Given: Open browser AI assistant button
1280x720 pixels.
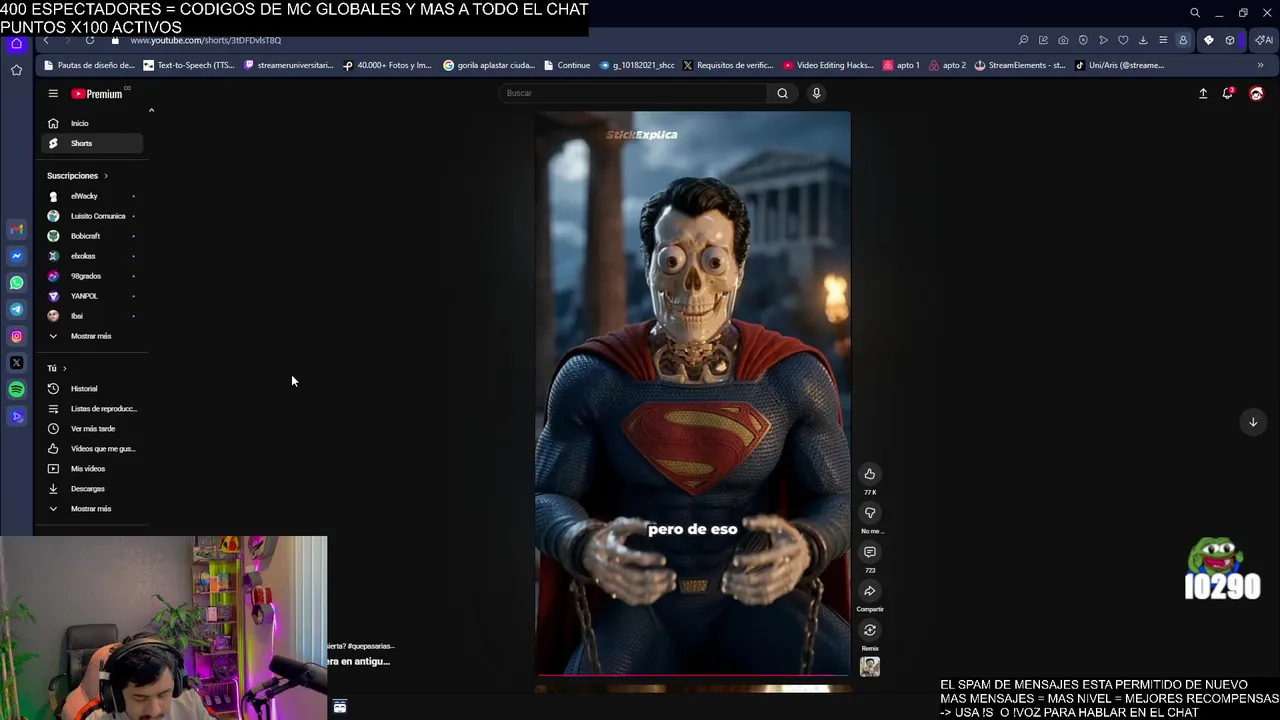Looking at the screenshot, I should (1264, 40).
